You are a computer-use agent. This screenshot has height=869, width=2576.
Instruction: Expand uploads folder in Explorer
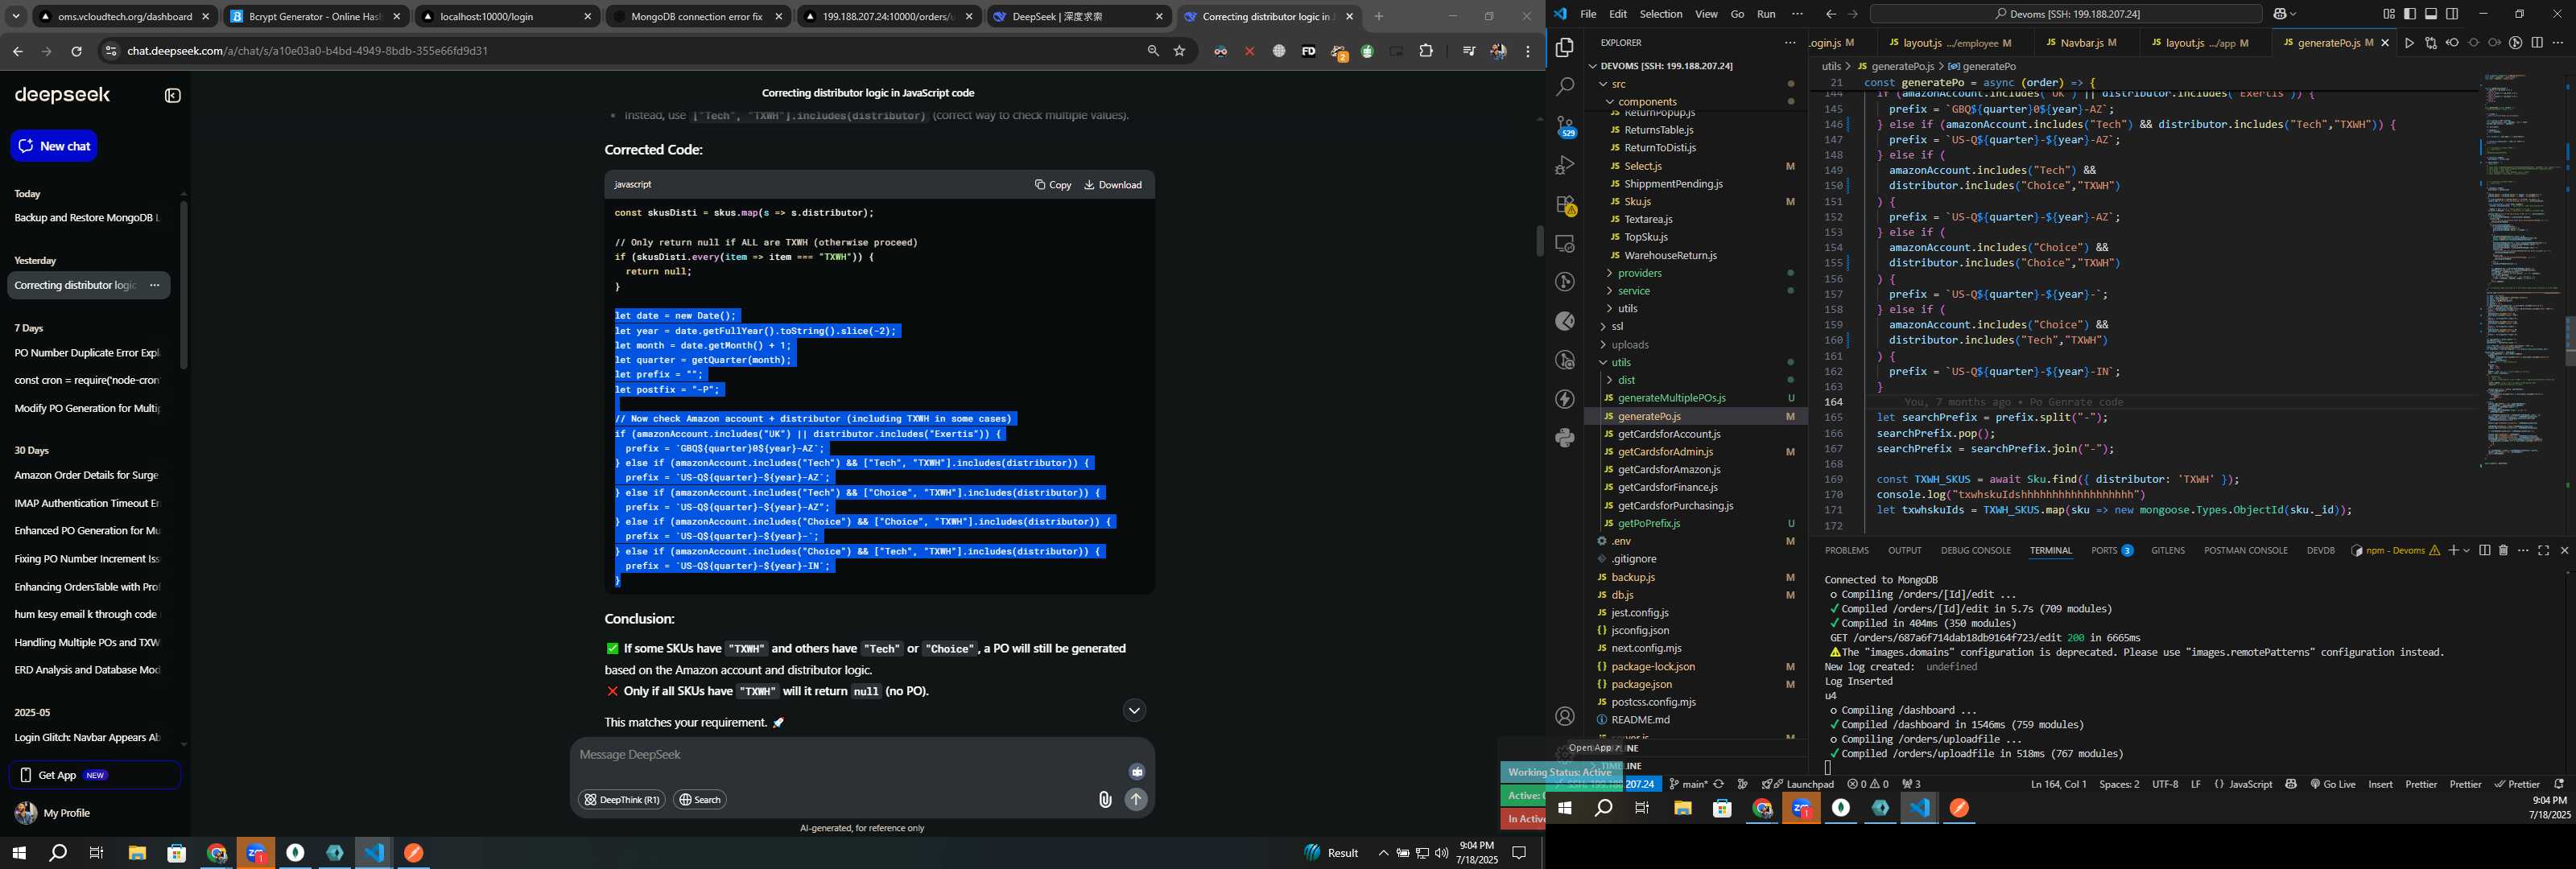coord(1604,345)
